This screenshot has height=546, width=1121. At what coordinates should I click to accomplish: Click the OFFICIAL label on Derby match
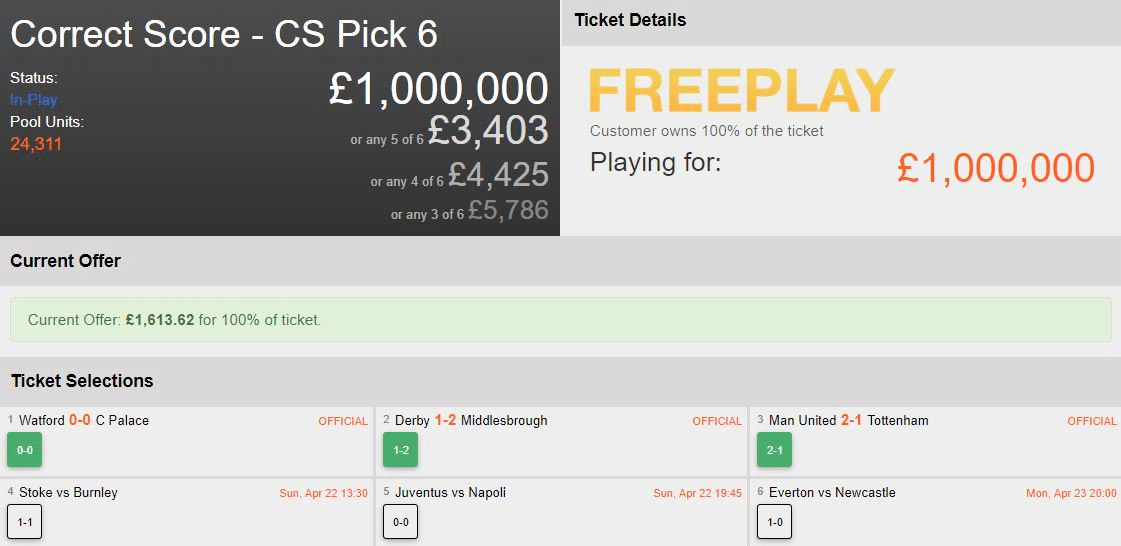(717, 421)
